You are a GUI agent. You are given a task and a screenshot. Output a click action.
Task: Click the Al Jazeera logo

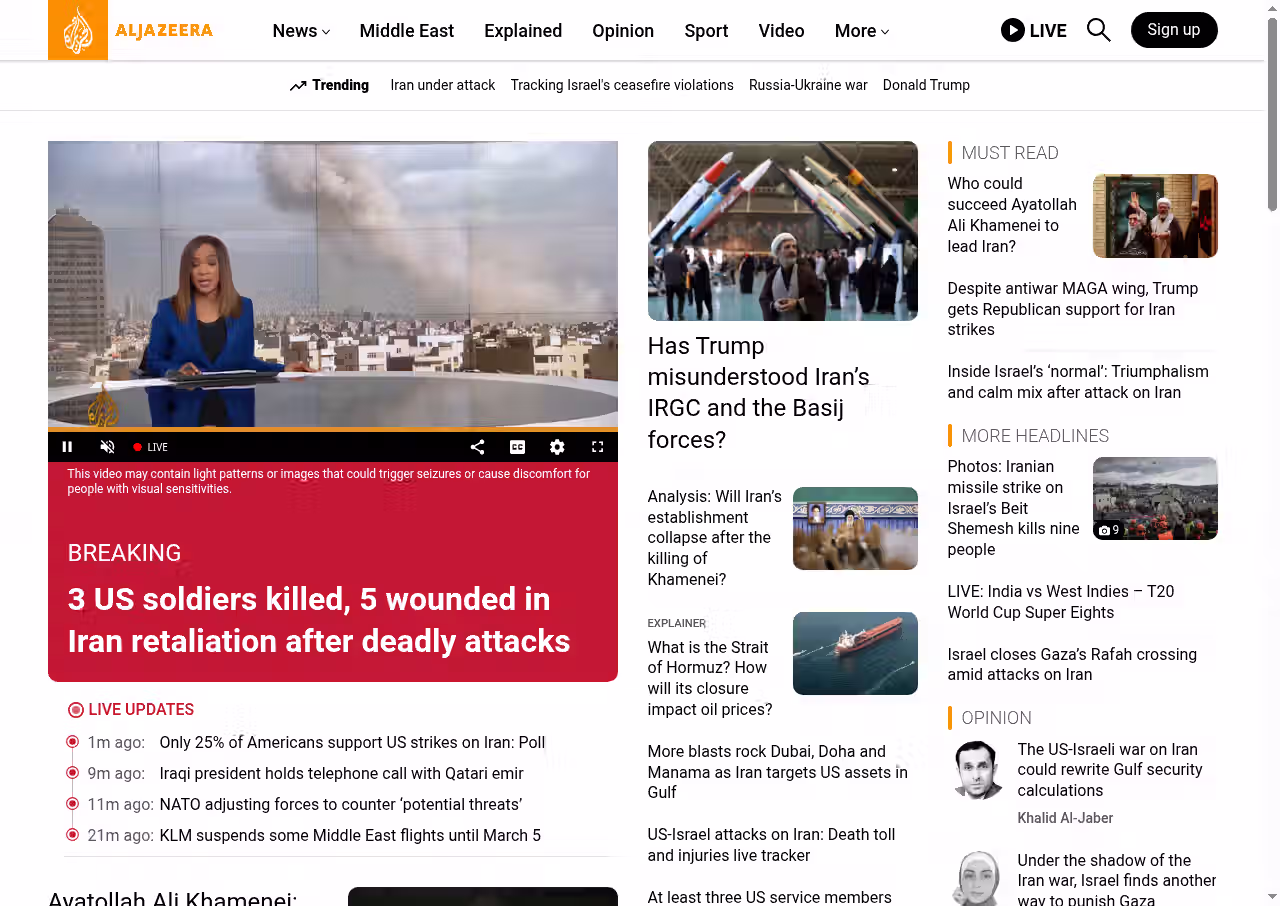(131, 30)
